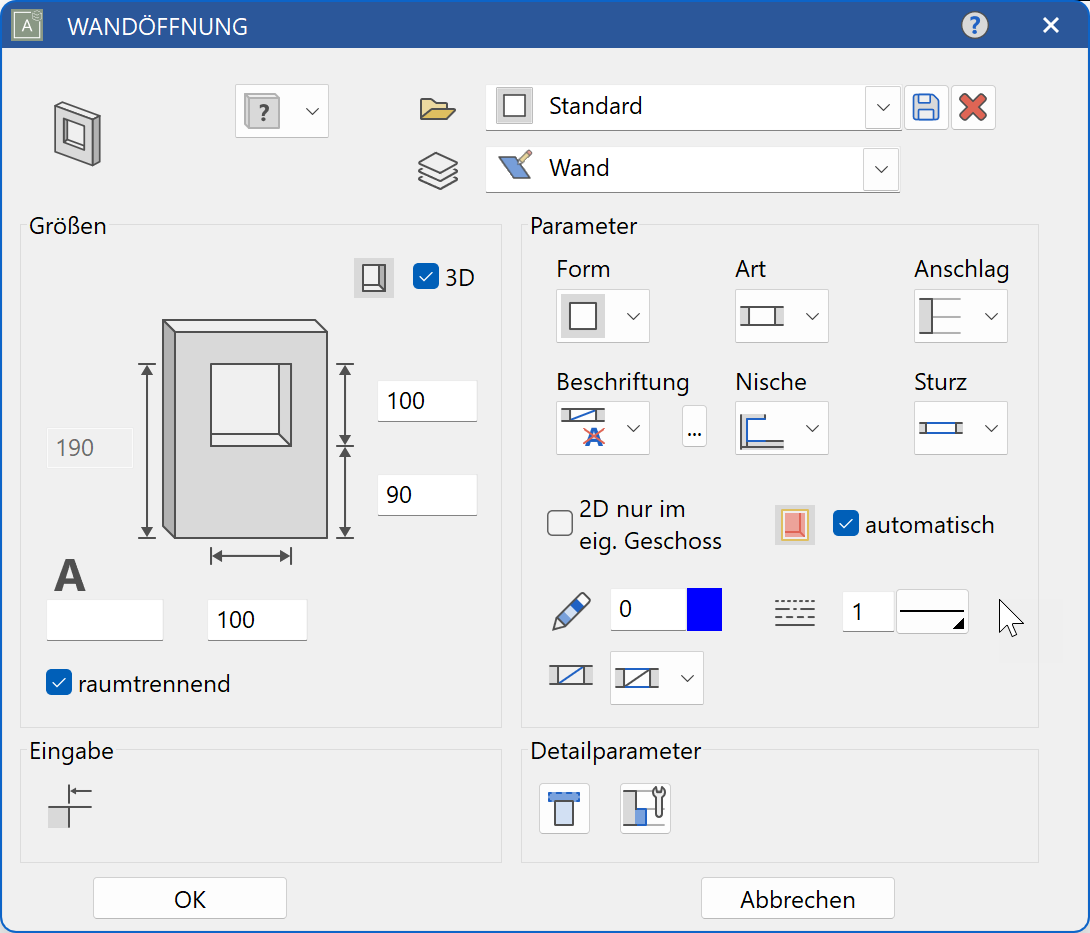Enable 2D nur im eig. Geschoss

pyautogui.click(x=560, y=523)
